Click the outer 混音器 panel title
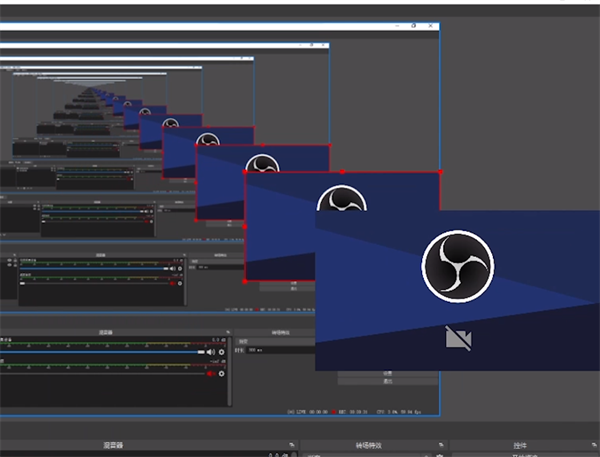Viewport: 600px width, 457px height. [x=113, y=445]
